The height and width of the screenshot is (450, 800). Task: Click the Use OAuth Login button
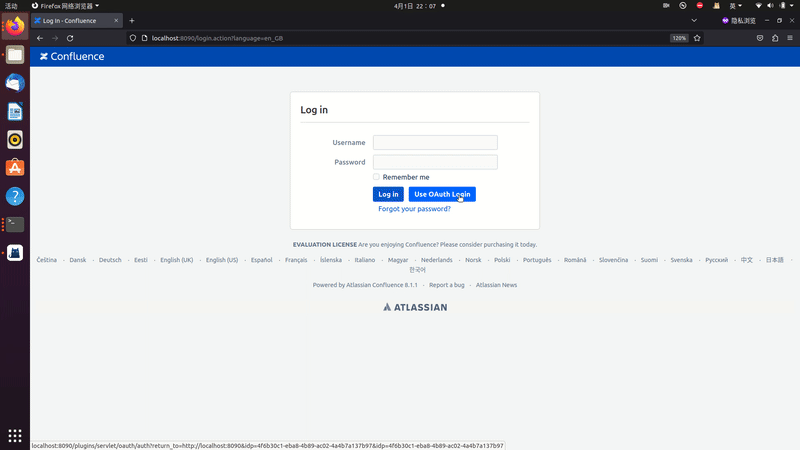pos(442,194)
